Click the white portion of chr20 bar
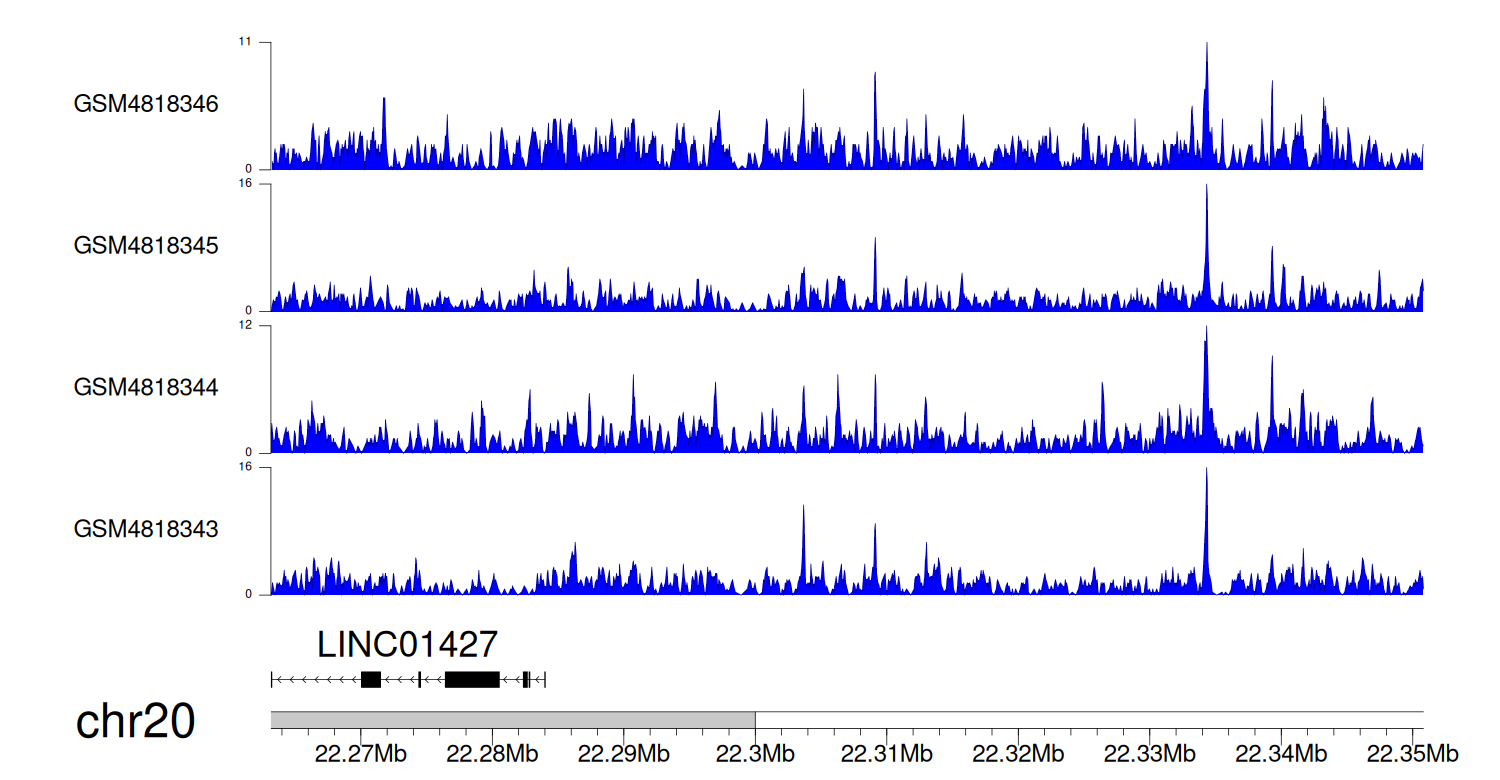 pos(1088,720)
